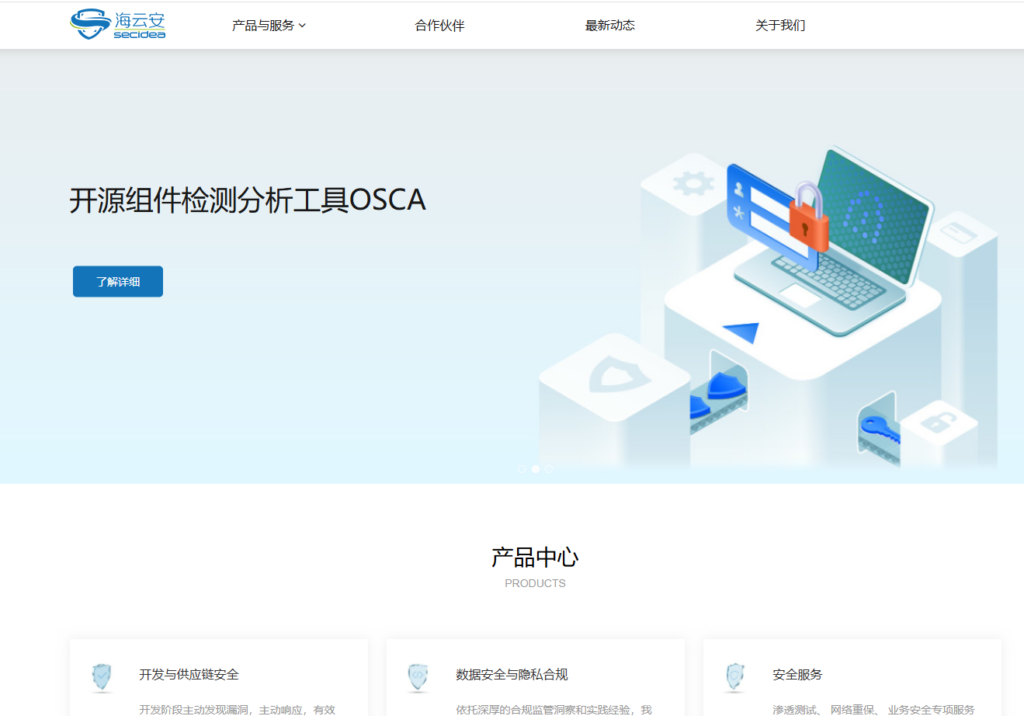Click the middle dot of the slideshow control
This screenshot has width=1024, height=716.
point(535,469)
